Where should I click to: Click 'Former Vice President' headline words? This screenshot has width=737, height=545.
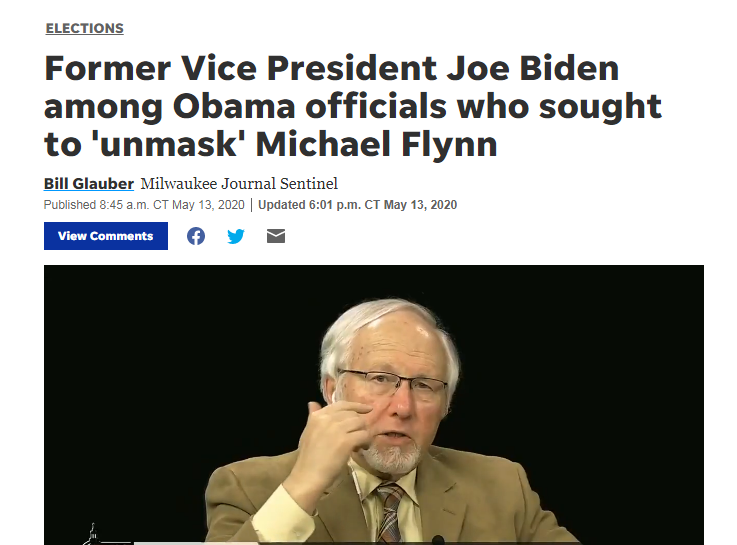point(241,68)
